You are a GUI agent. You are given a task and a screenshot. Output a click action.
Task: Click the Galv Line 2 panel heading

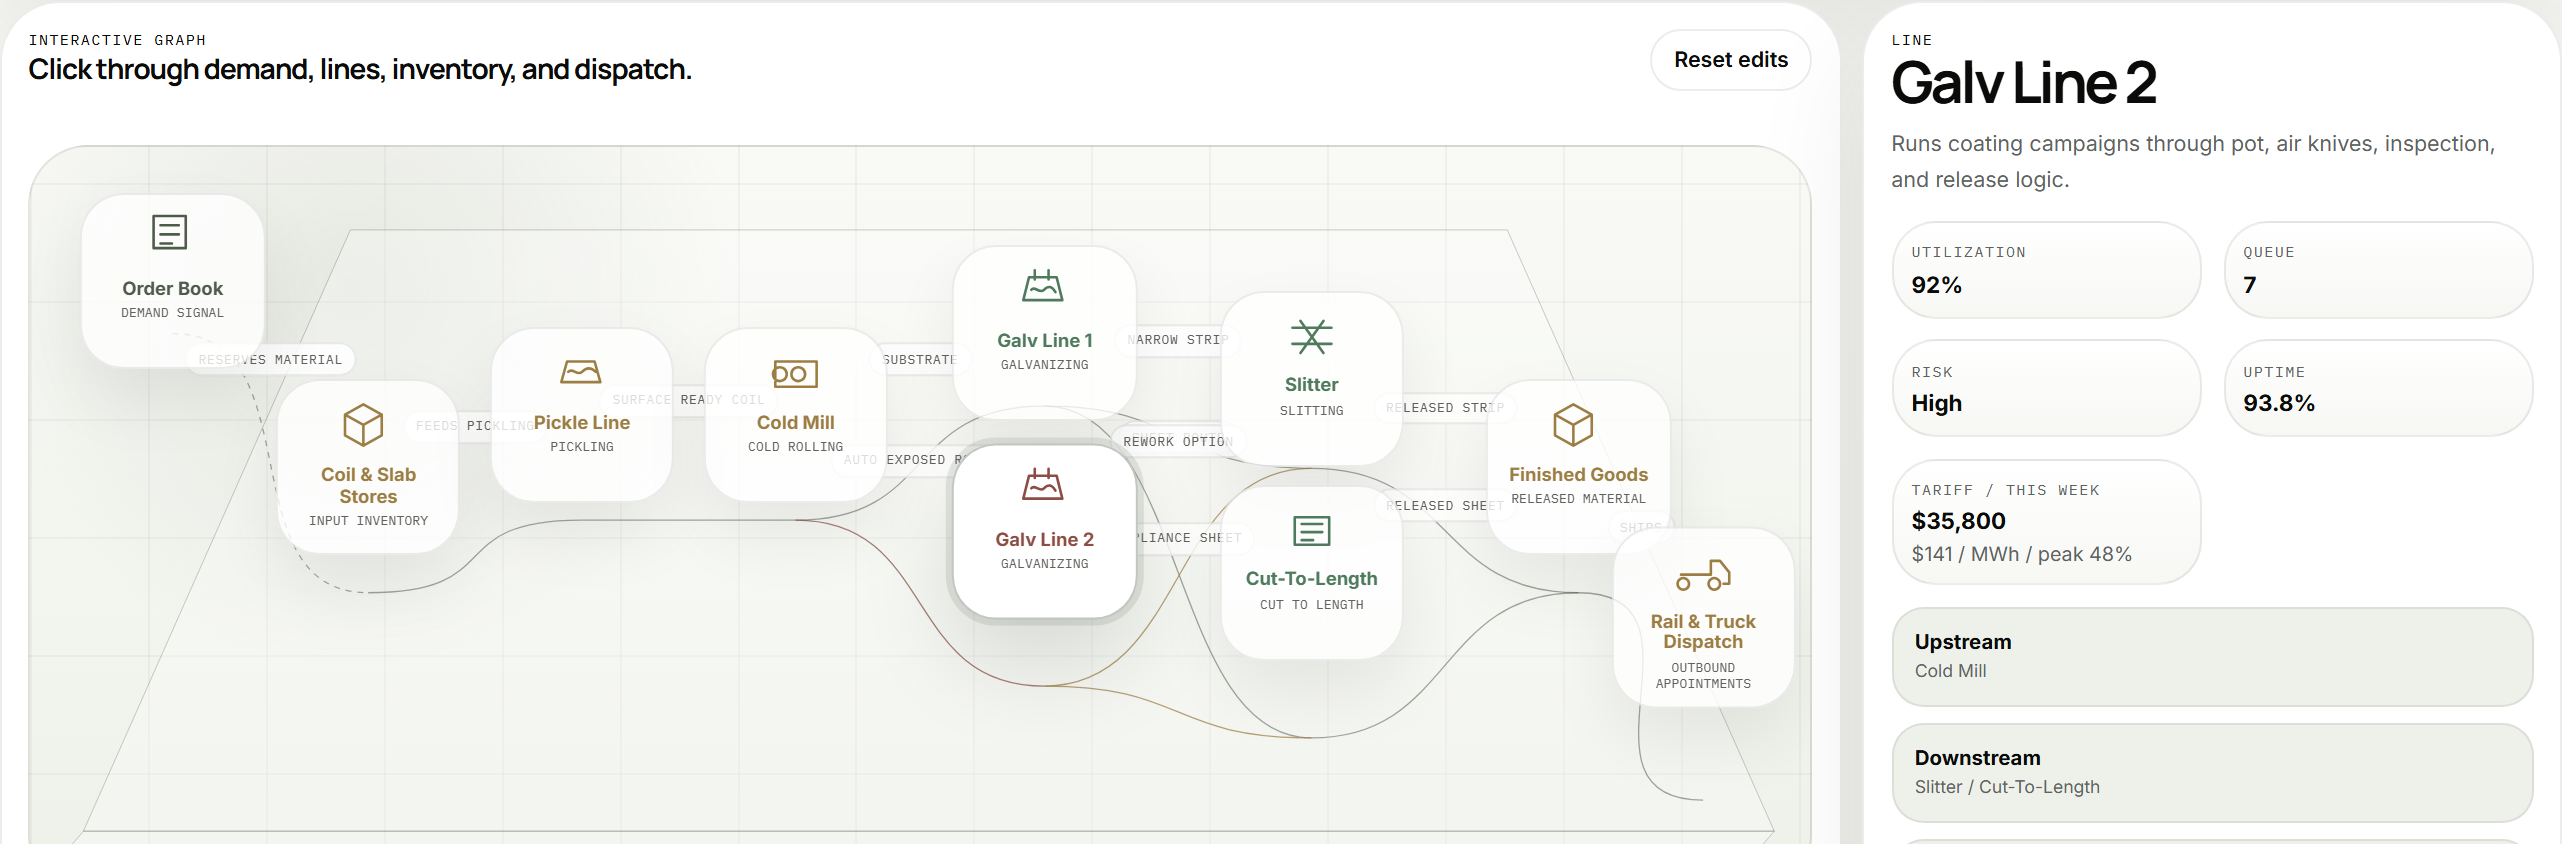tap(2023, 83)
